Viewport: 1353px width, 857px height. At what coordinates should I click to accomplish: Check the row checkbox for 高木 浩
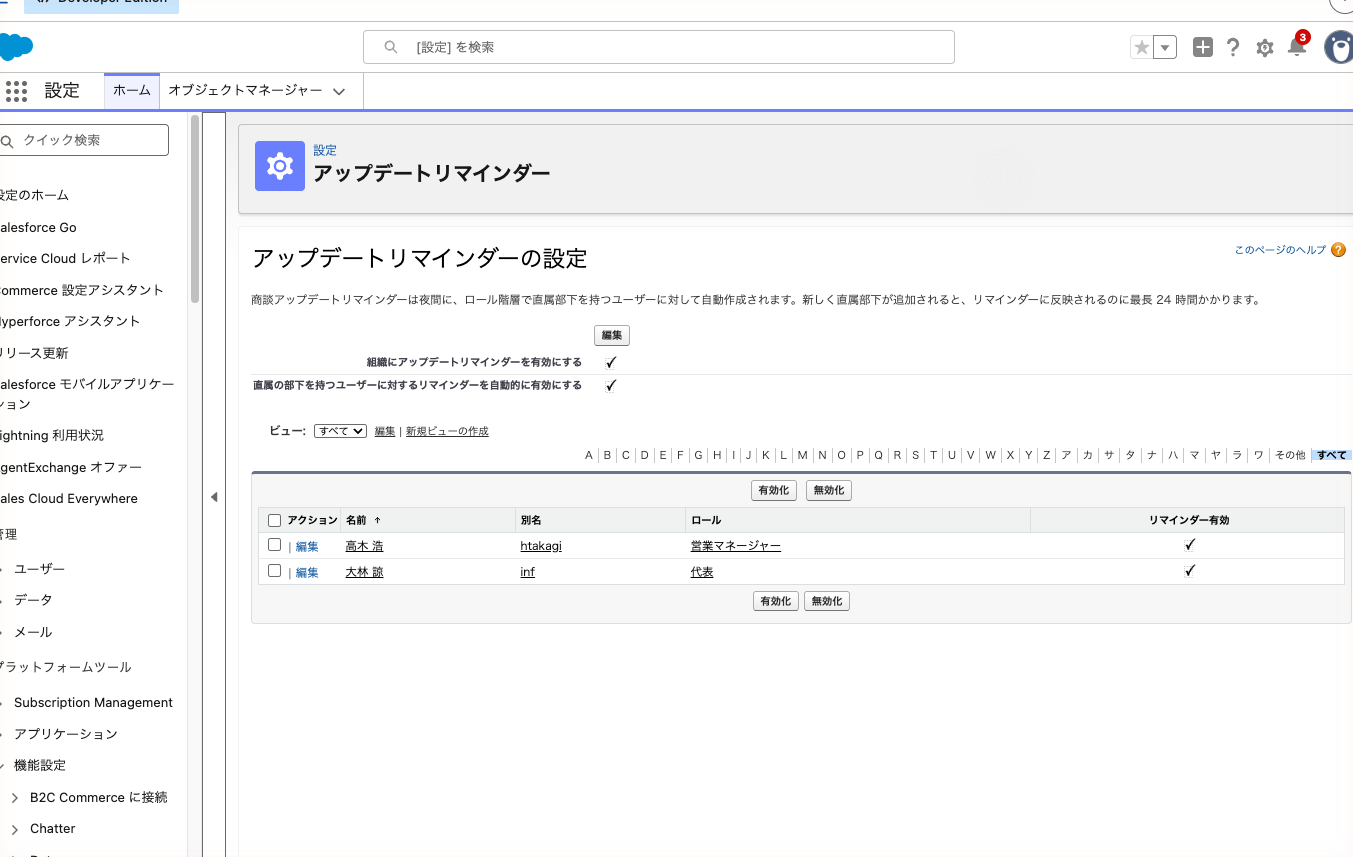click(275, 545)
